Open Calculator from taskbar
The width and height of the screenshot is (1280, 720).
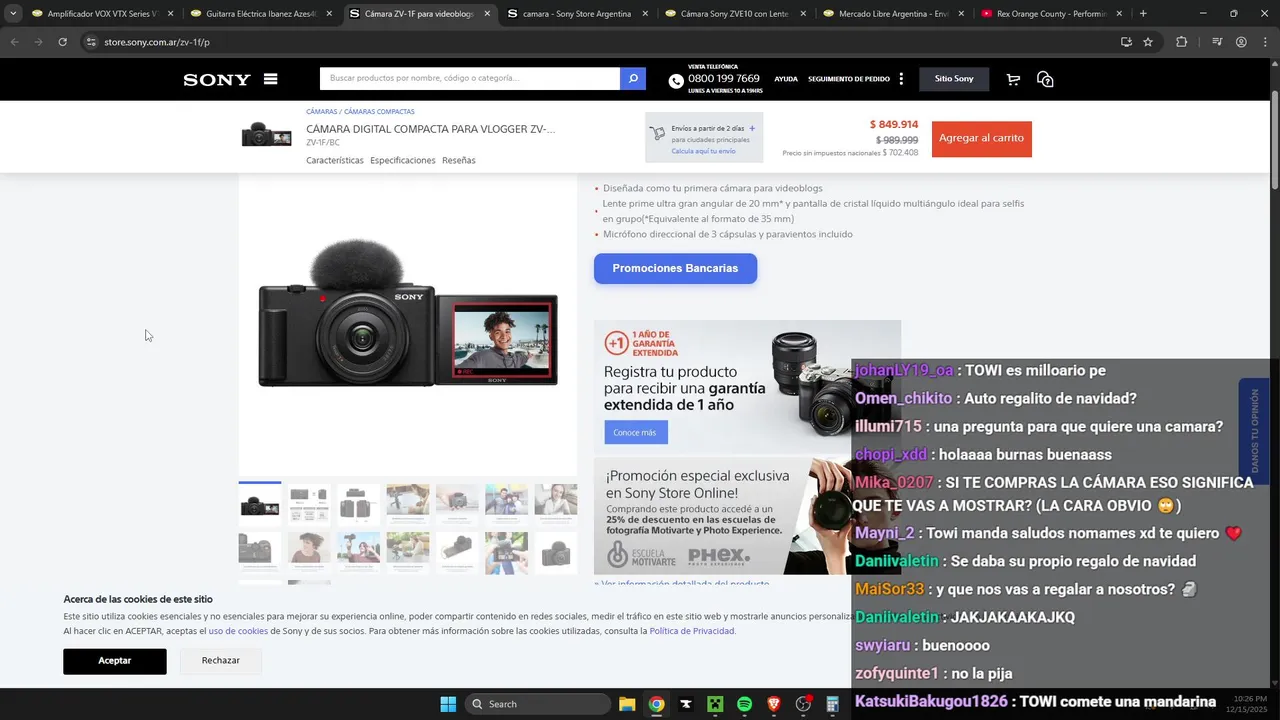point(832,704)
